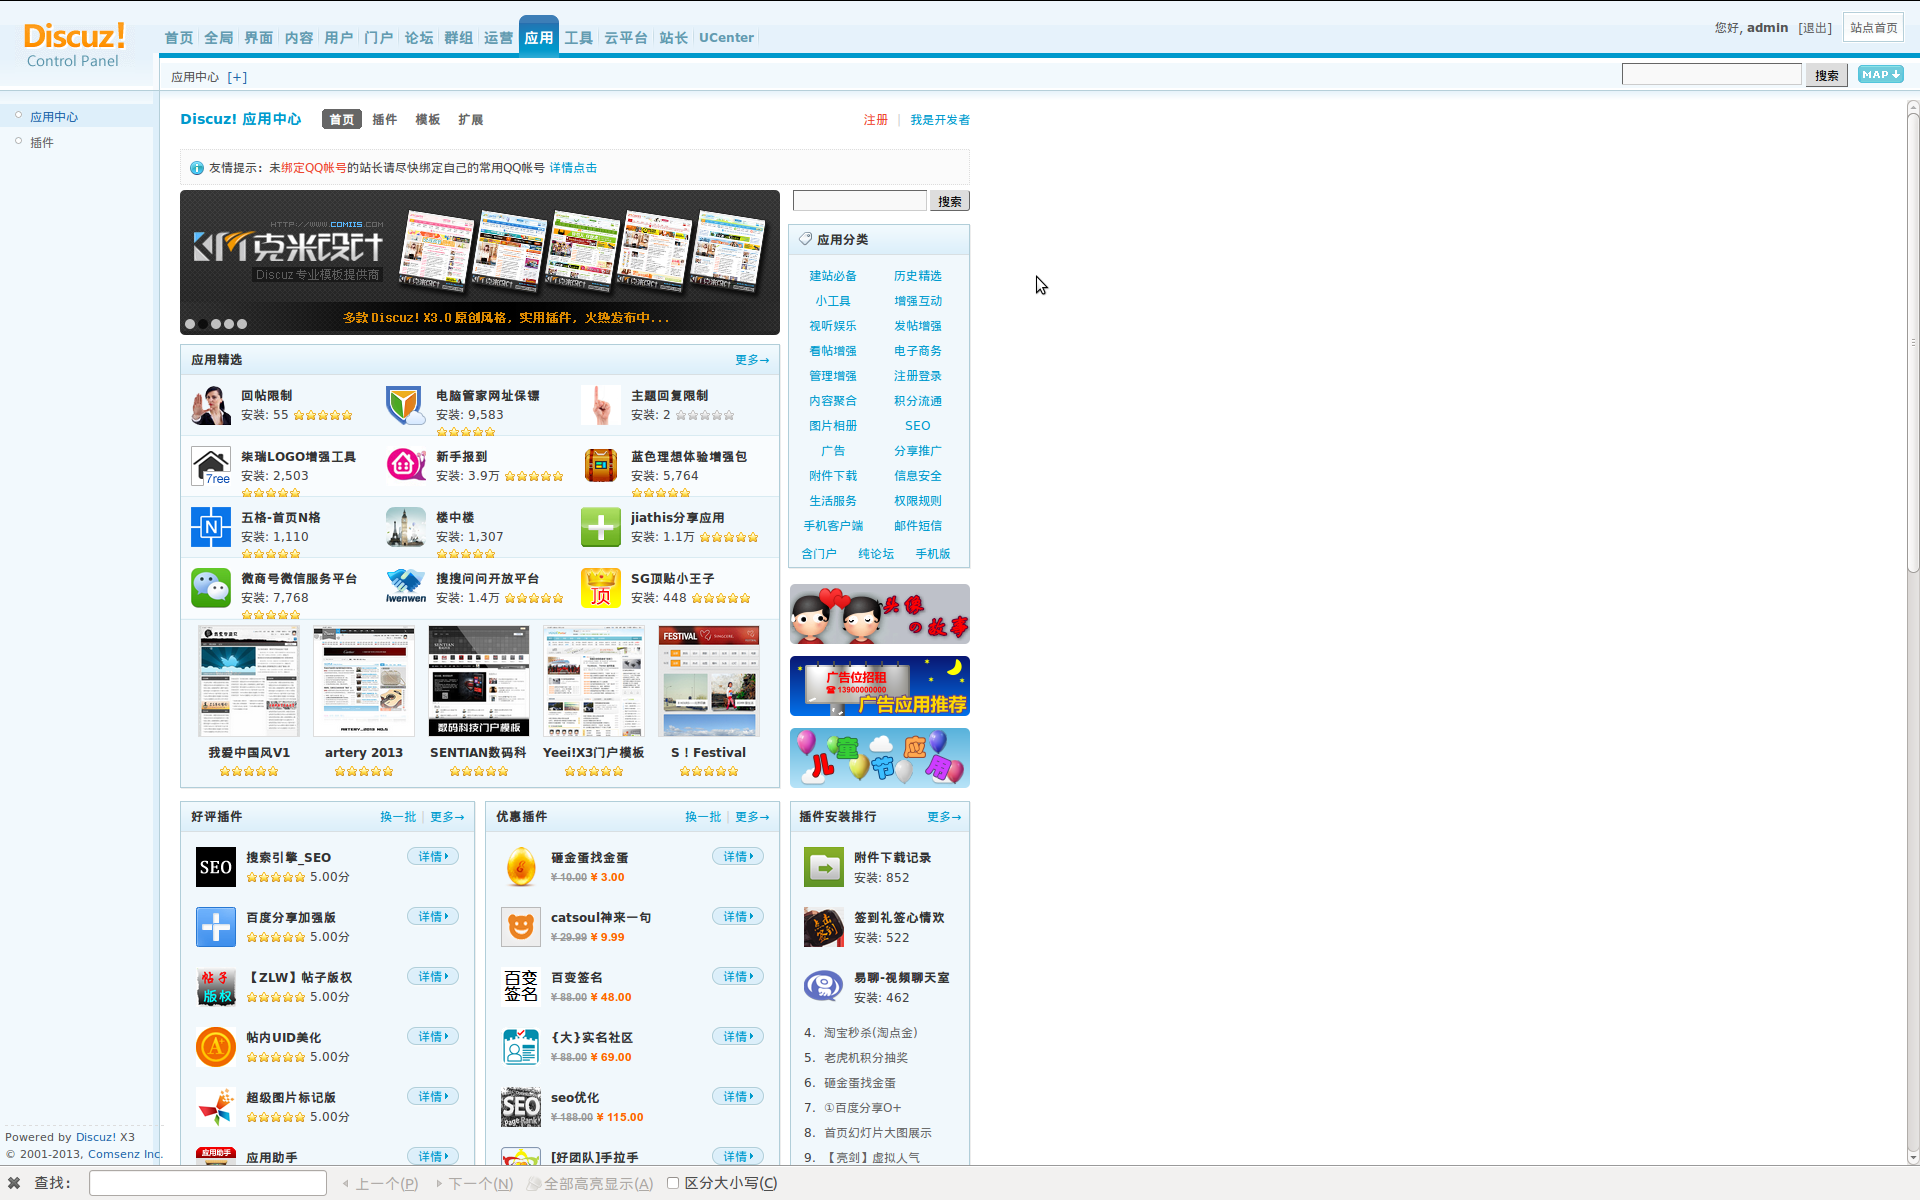This screenshot has height=1200, width=1920.
Task: Select the first banner carousel dot
Action: (x=190, y=324)
